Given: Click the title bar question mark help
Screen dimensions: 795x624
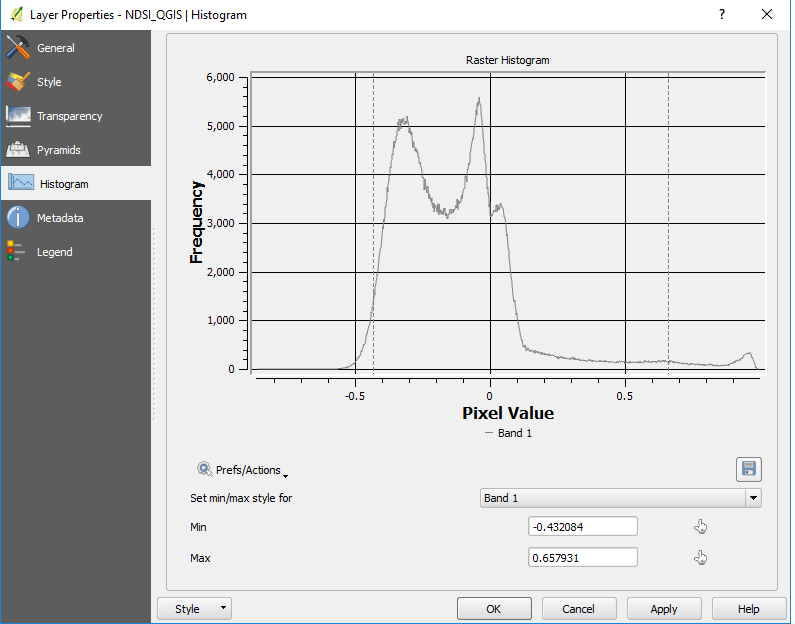Looking at the screenshot, I should (x=722, y=14).
